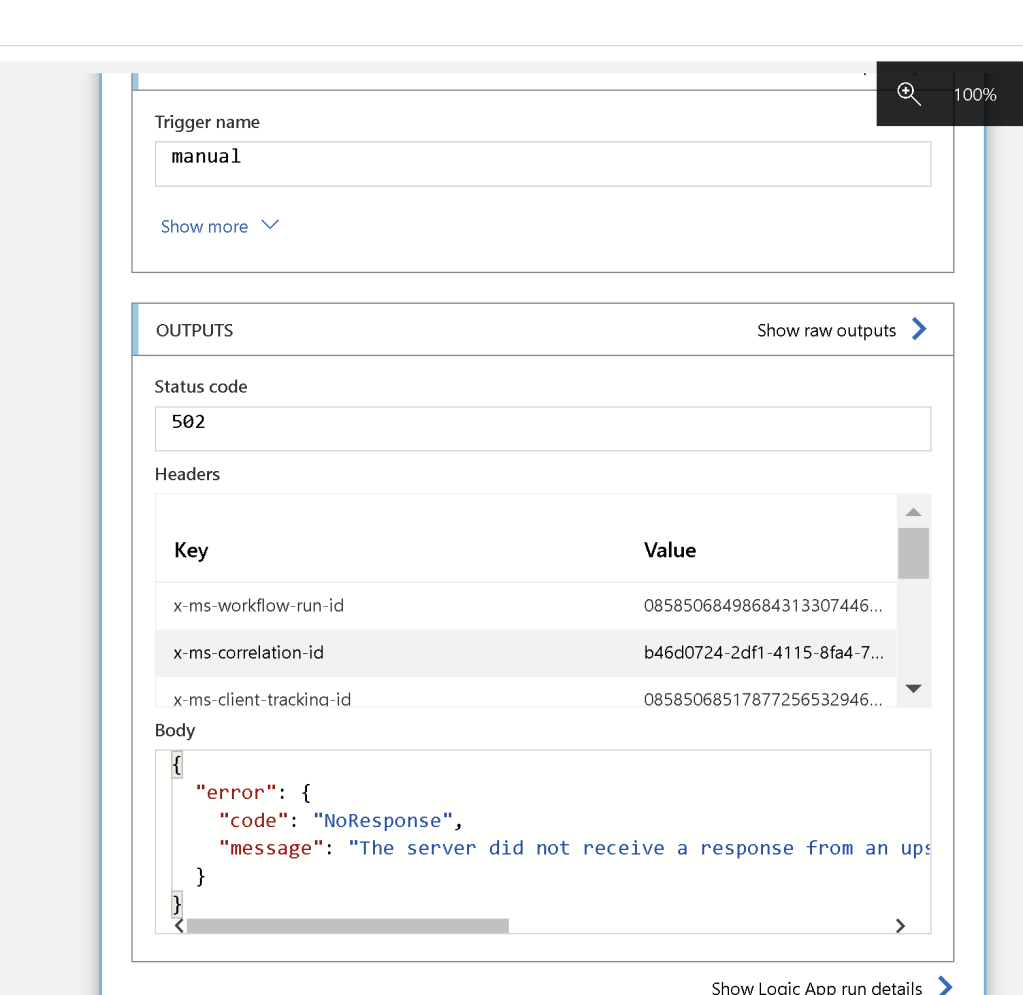The width and height of the screenshot is (1023, 995).
Task: Click the Body scroll right arrow
Action: [x=900, y=926]
